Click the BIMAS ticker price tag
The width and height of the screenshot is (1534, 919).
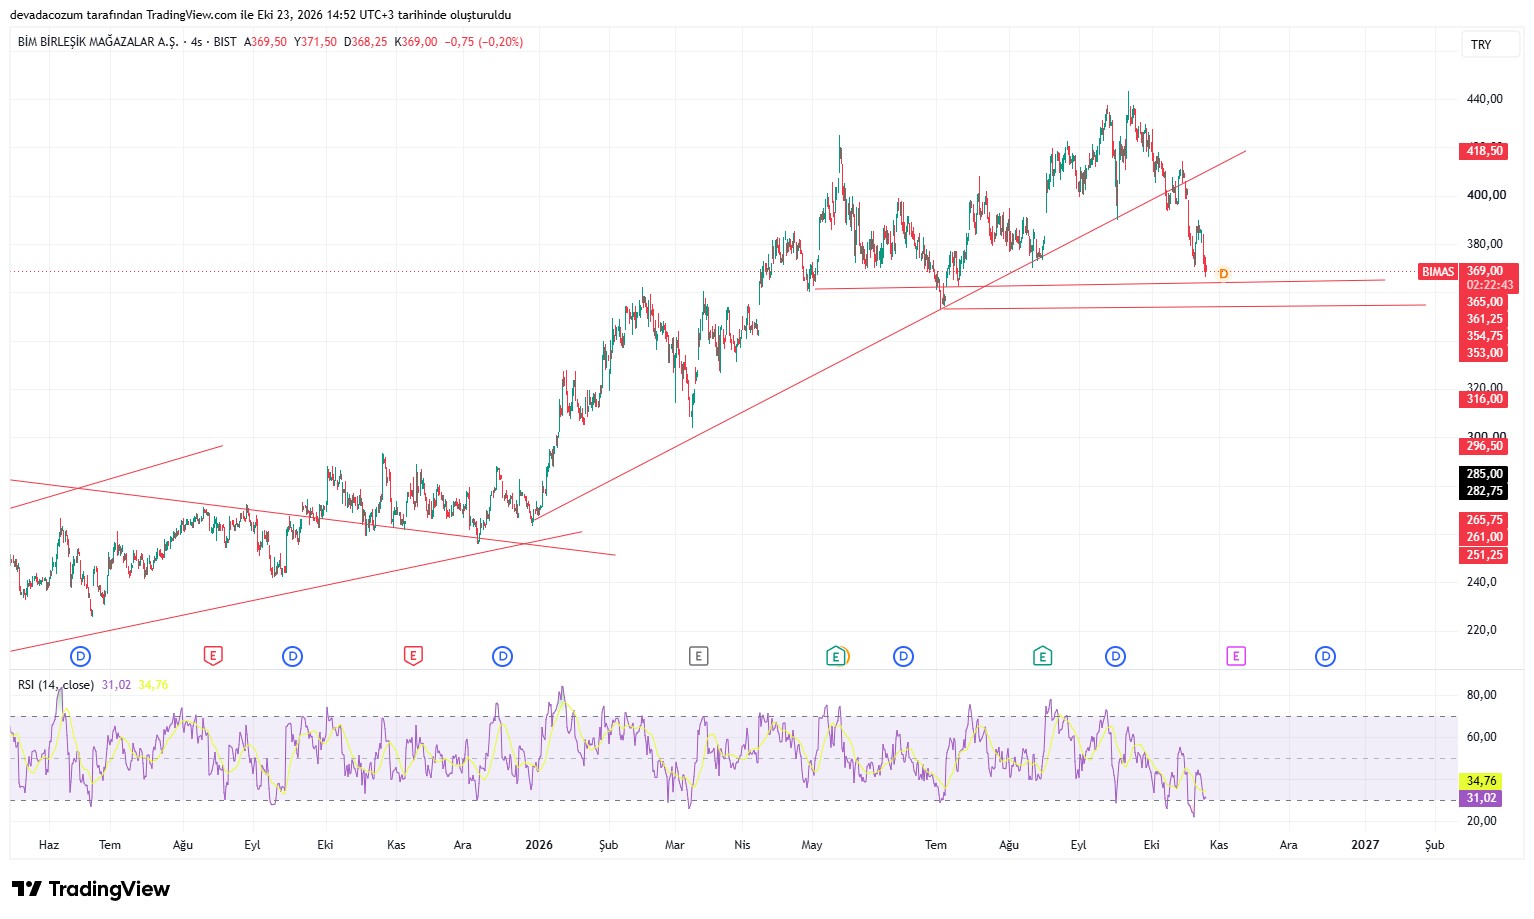click(x=1438, y=272)
